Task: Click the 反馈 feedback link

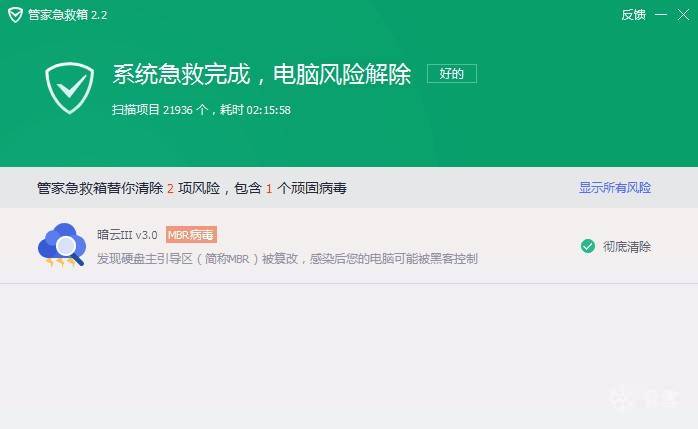Action: click(x=633, y=15)
